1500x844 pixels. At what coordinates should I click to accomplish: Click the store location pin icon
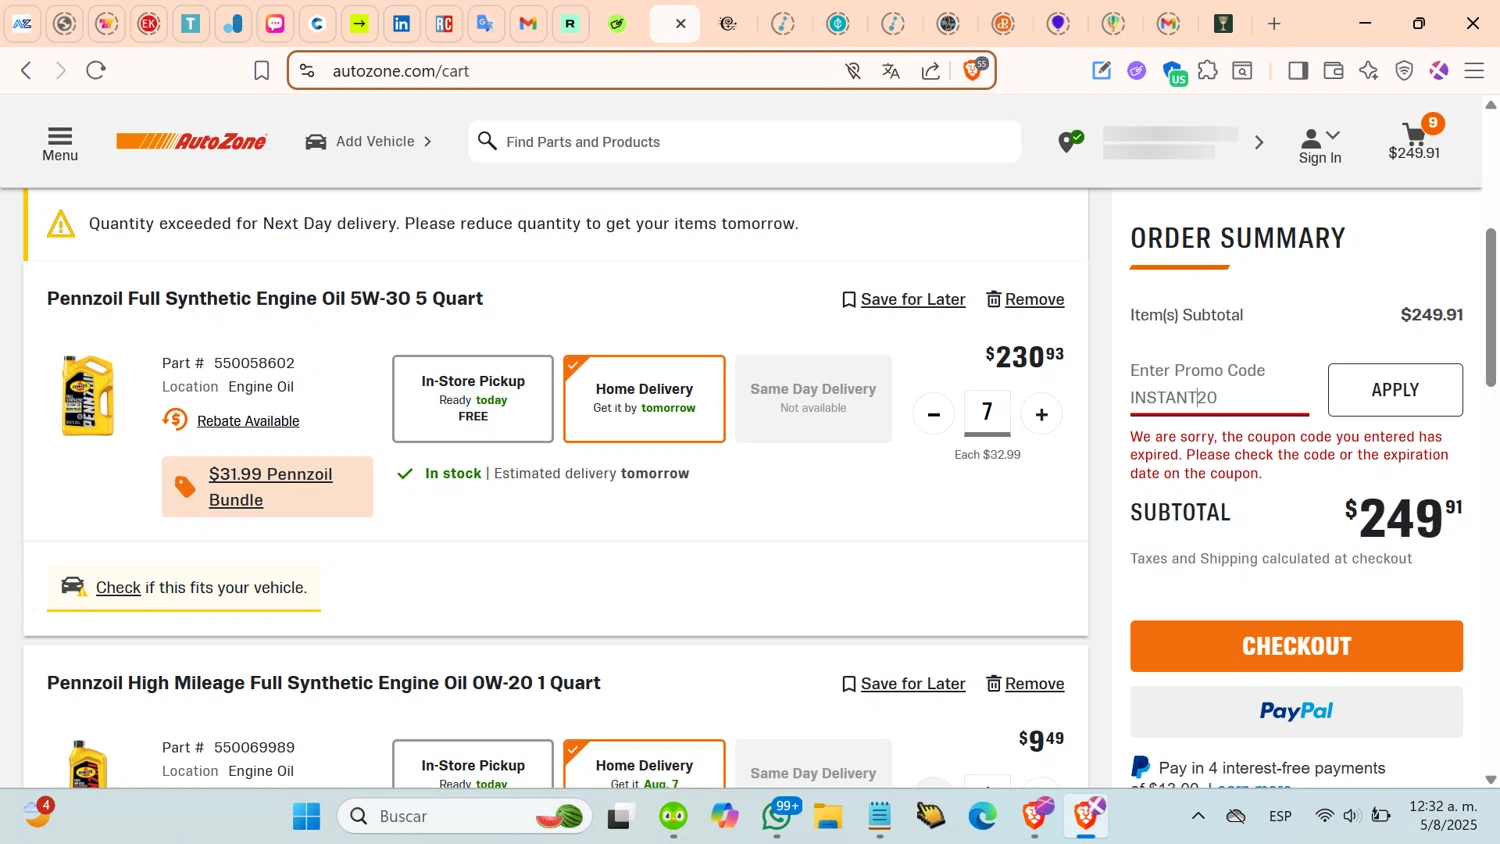click(x=1069, y=142)
